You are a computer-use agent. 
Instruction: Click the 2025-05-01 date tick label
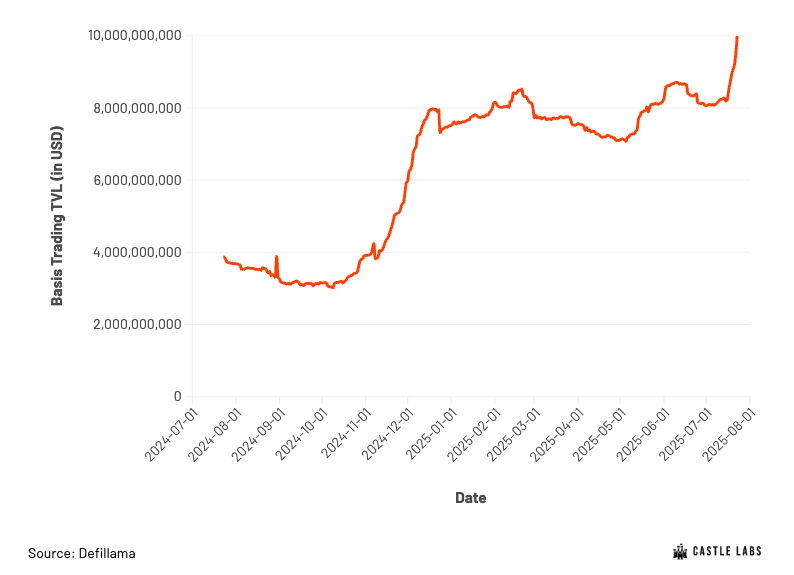pos(600,435)
